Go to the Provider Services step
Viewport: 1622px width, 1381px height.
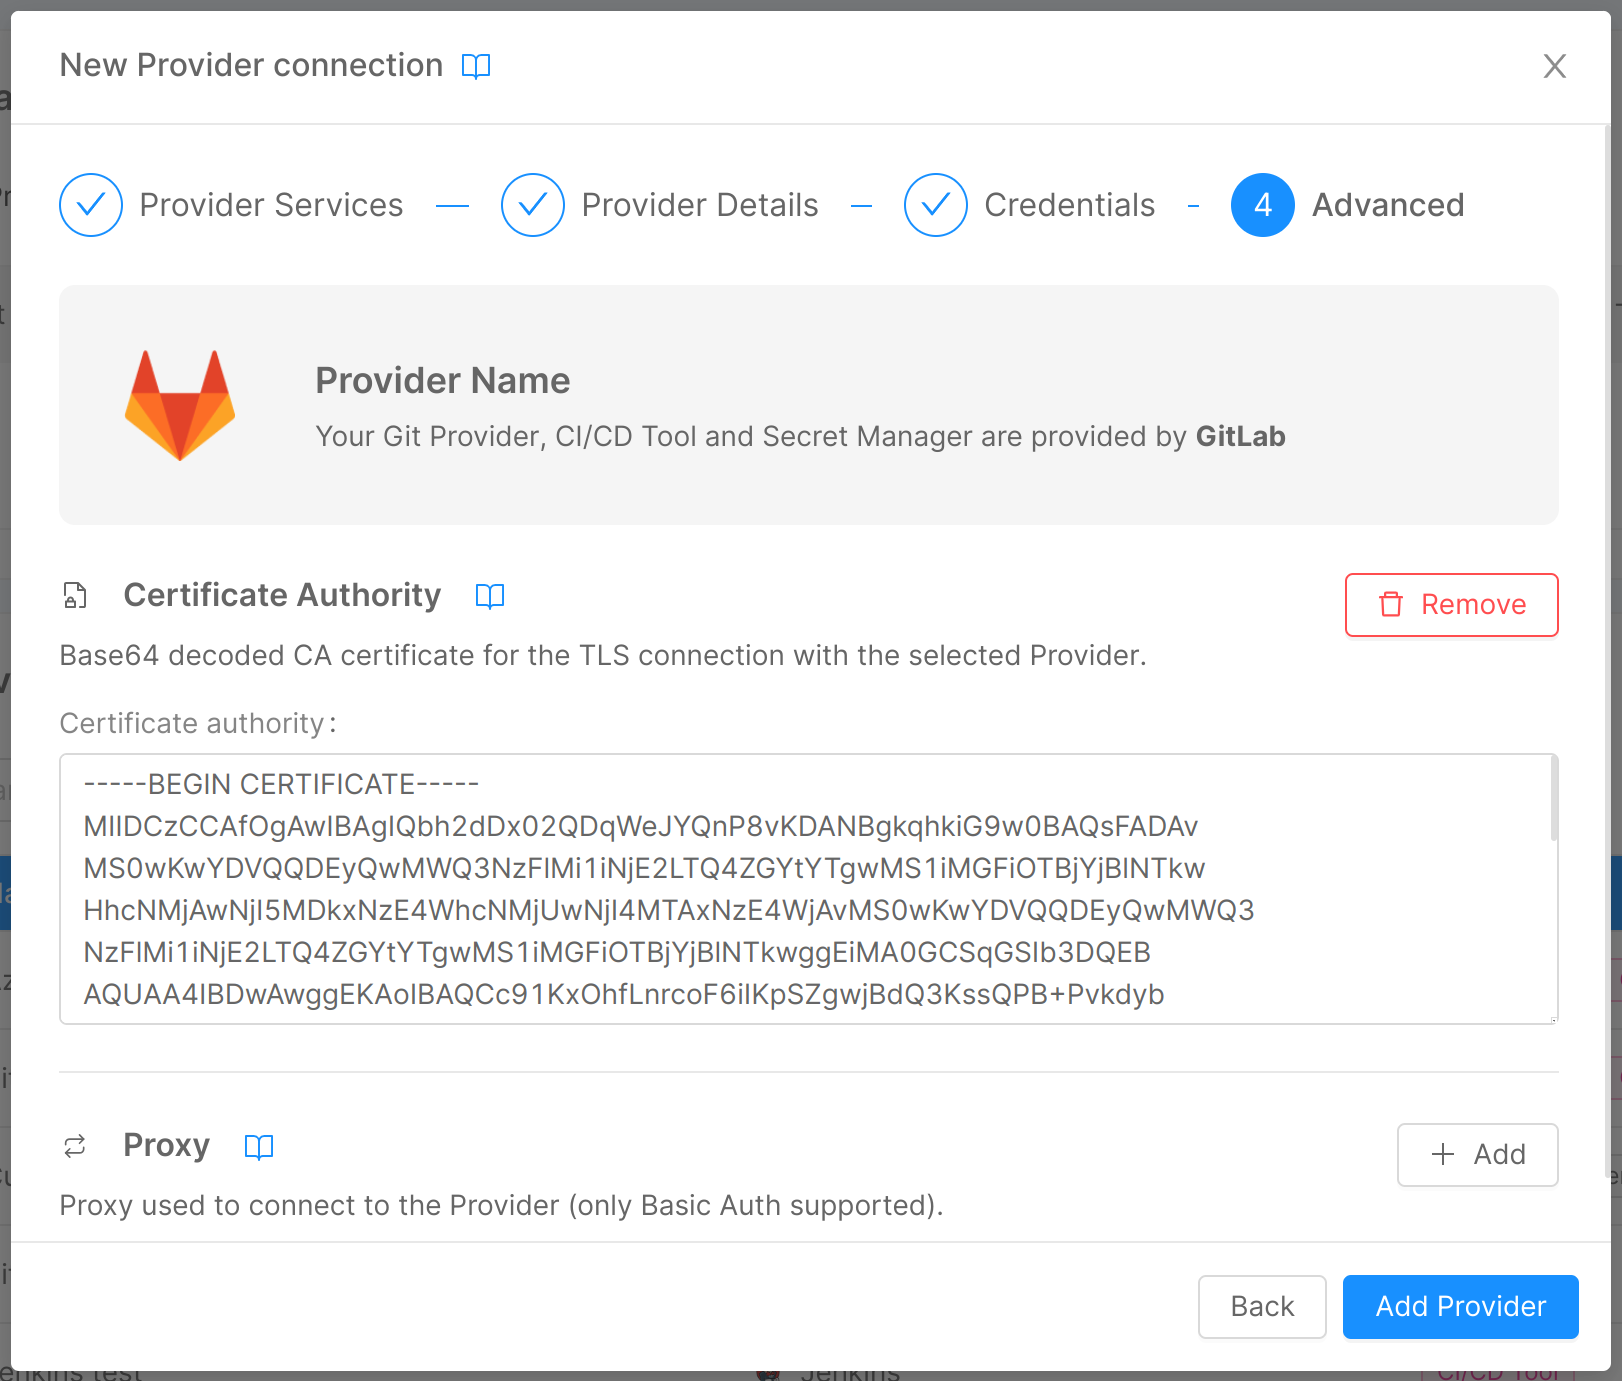pos(271,205)
